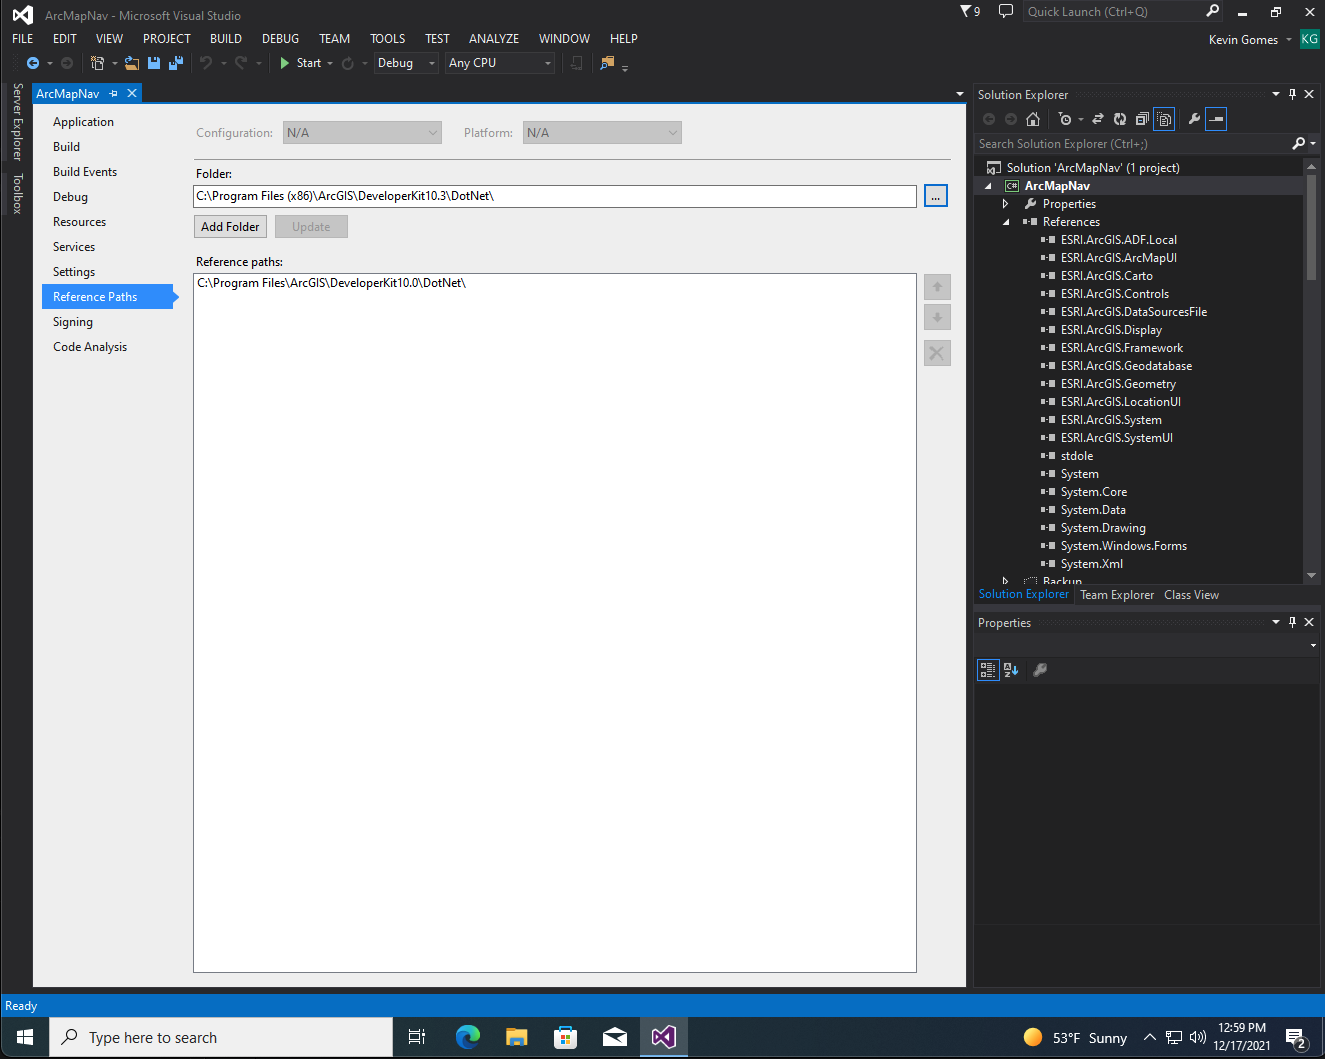
Task: Click the Save All toolbar icon
Action: pos(176,63)
